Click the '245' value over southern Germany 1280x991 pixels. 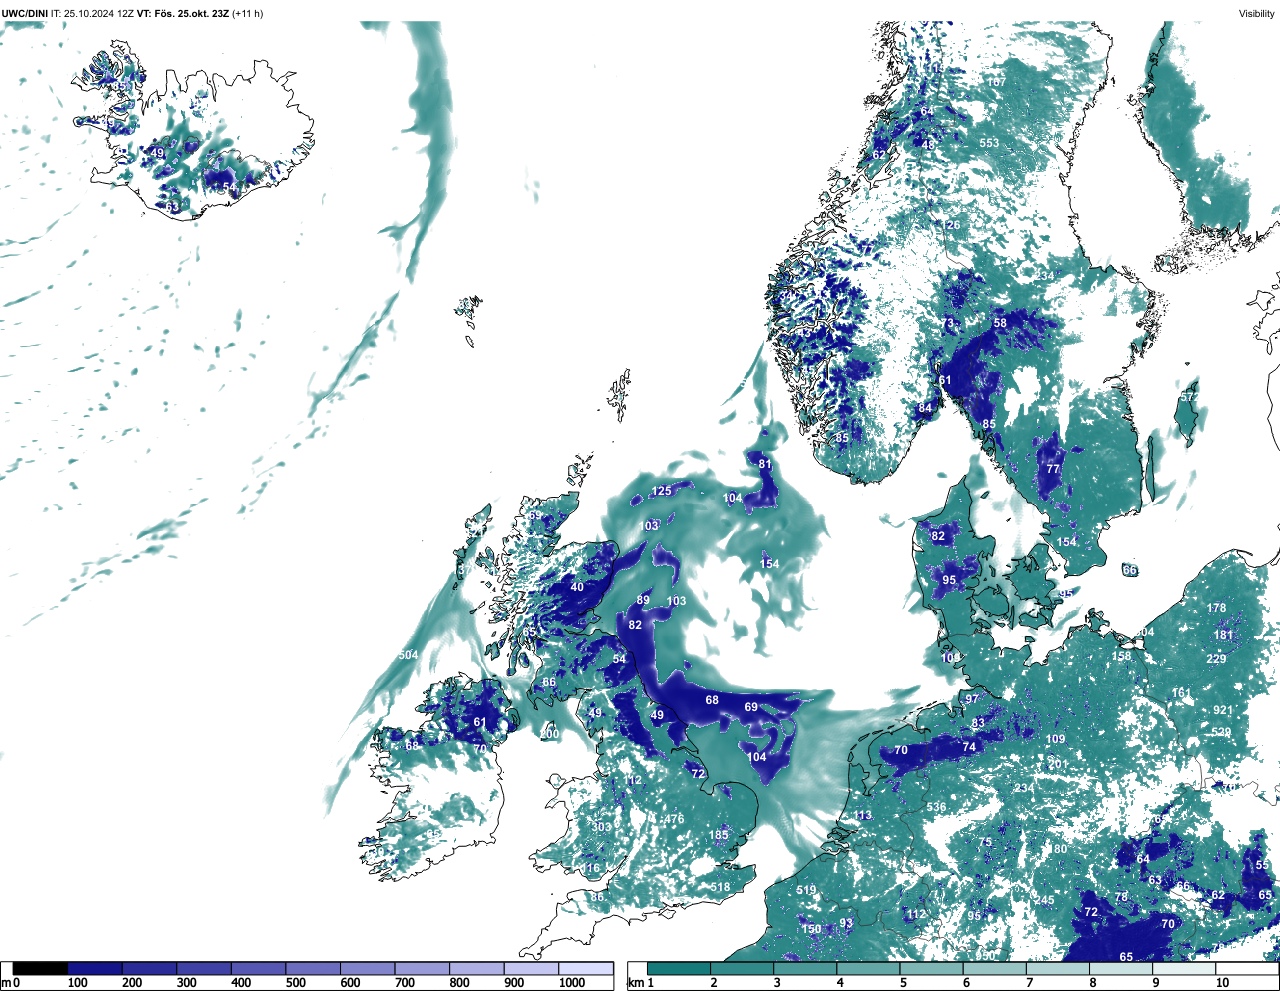point(1045,900)
